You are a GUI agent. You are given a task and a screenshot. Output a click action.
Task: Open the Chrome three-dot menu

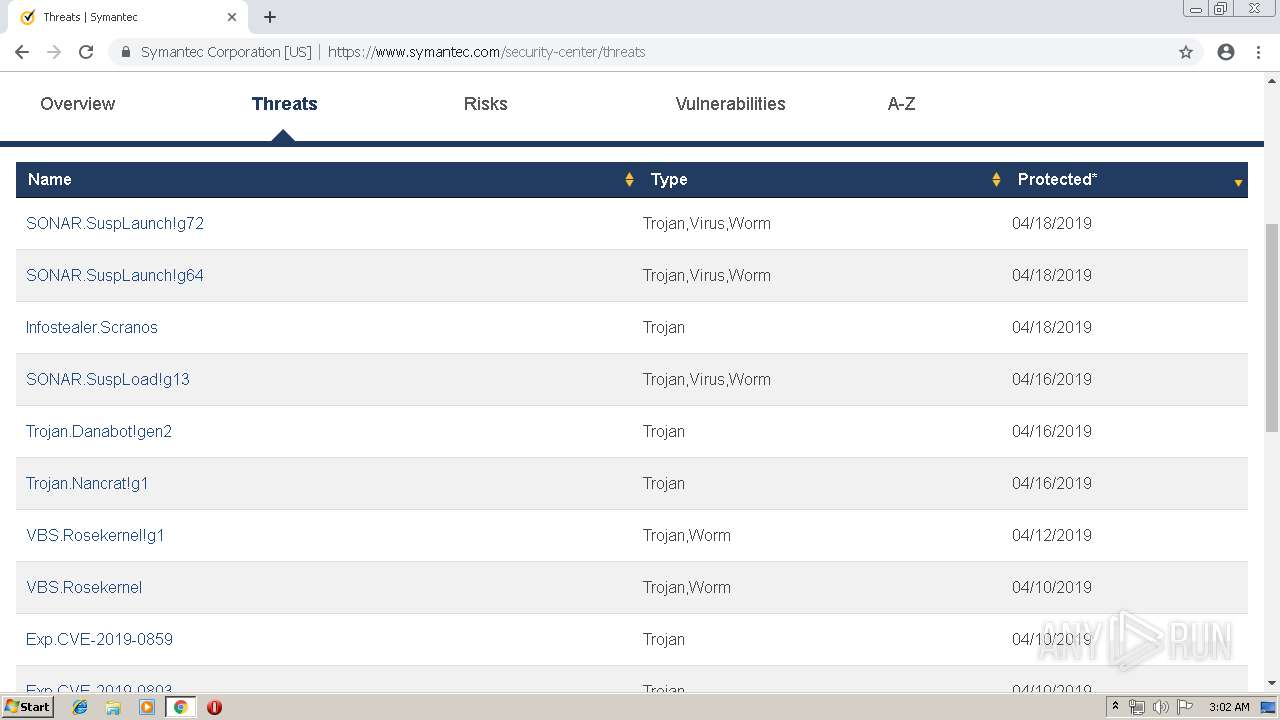pyautogui.click(x=1258, y=52)
